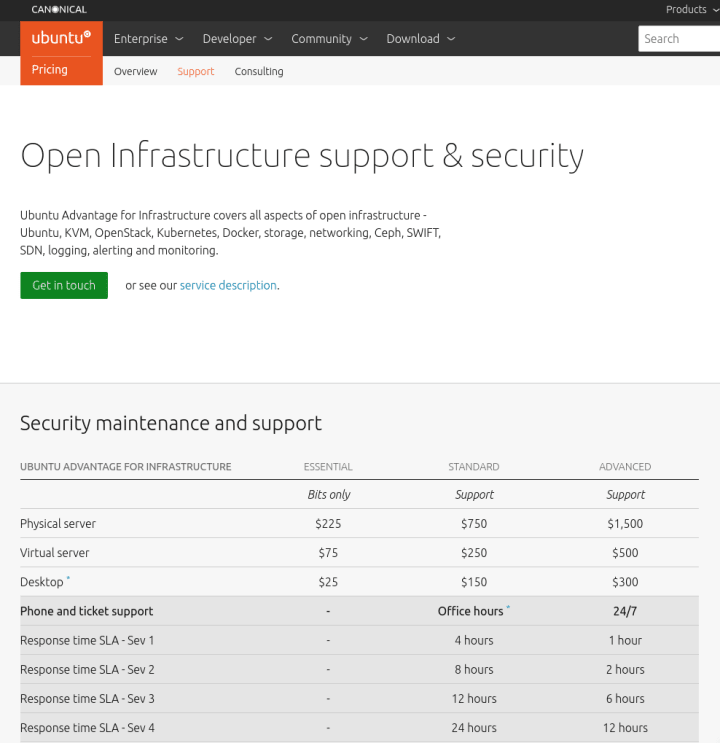Click the $150 Desktop price
The width and height of the screenshot is (720, 743).
(474, 582)
